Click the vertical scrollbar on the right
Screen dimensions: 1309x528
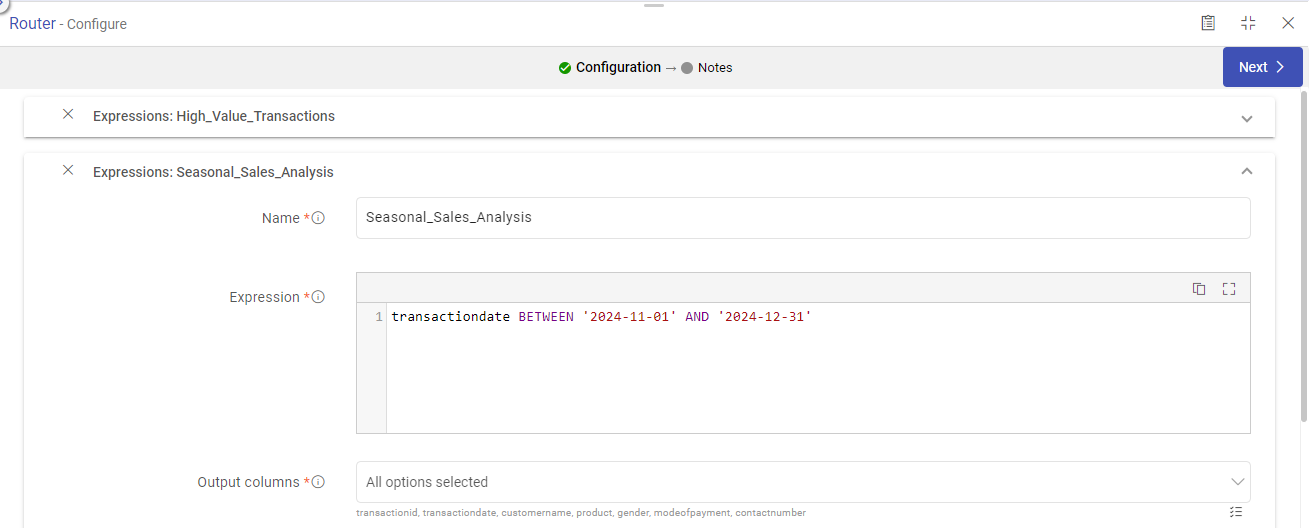pyautogui.click(x=1303, y=250)
